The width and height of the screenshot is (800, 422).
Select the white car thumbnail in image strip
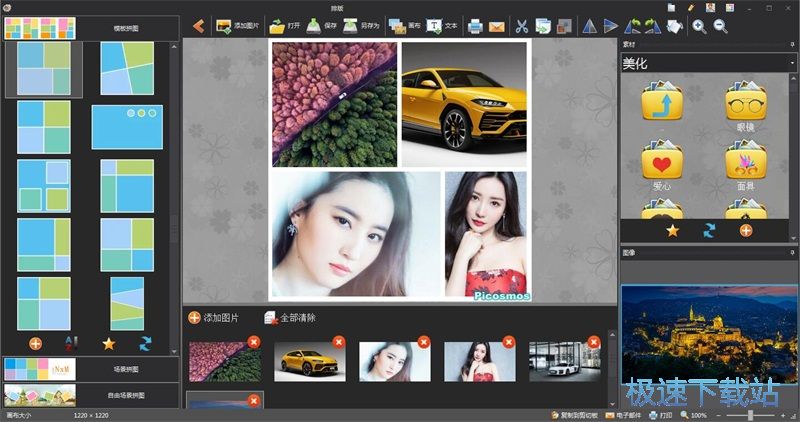[x=565, y=362]
